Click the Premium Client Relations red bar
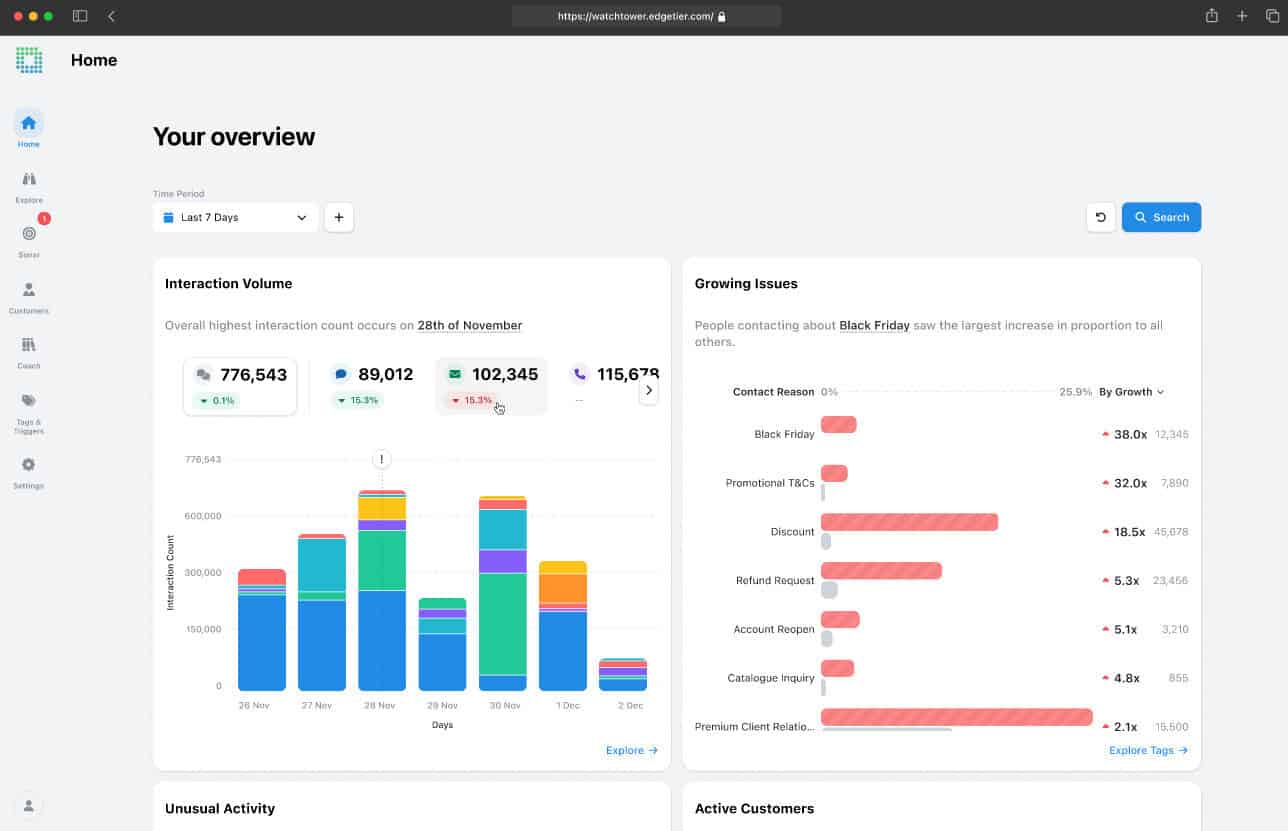The height and width of the screenshot is (831, 1288). pos(956,717)
